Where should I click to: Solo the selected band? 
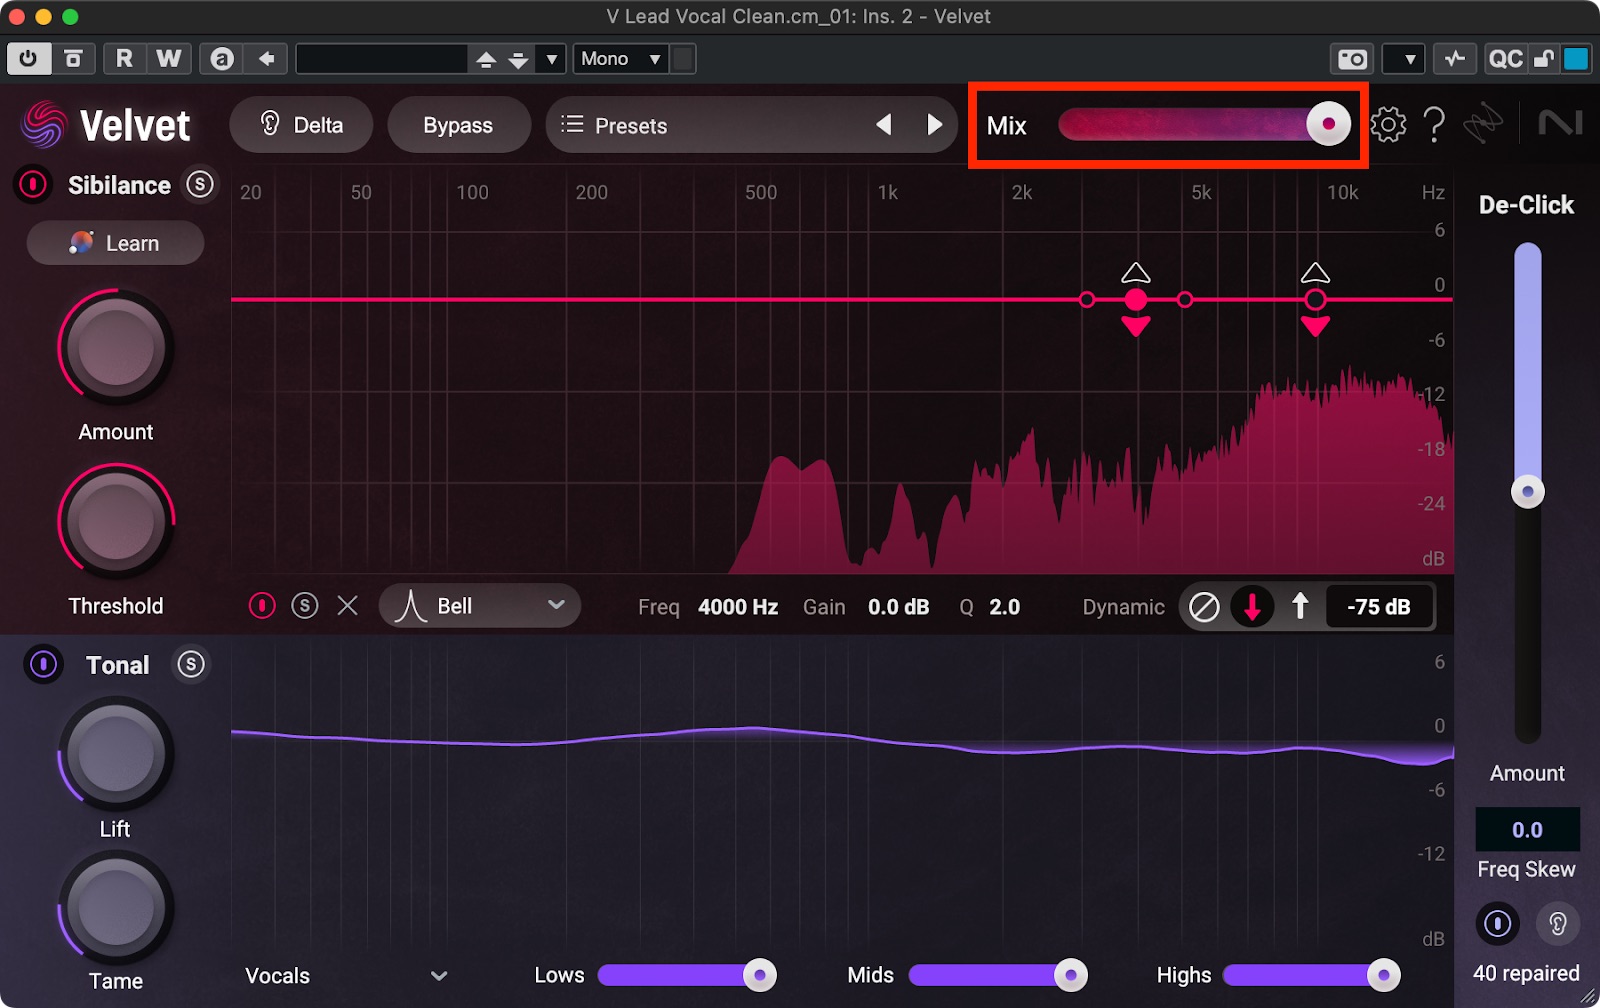(x=305, y=606)
